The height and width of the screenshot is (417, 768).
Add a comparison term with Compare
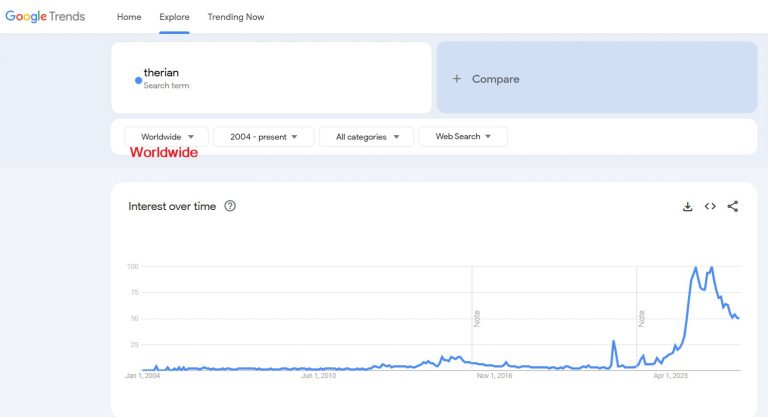pos(495,79)
